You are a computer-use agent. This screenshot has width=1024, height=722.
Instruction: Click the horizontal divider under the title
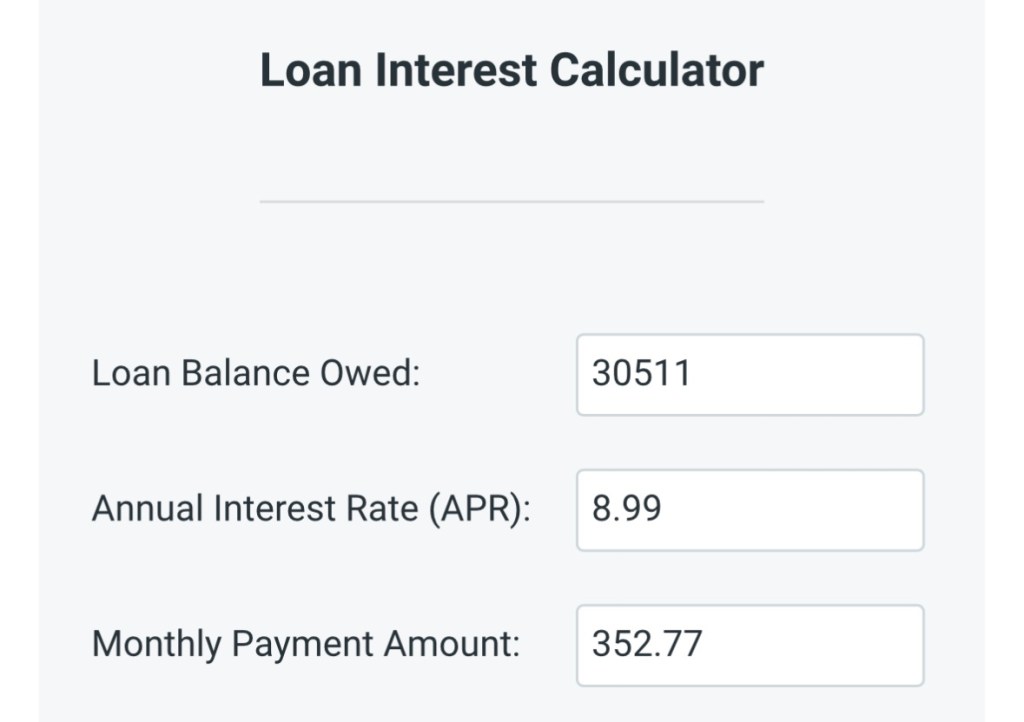(511, 202)
